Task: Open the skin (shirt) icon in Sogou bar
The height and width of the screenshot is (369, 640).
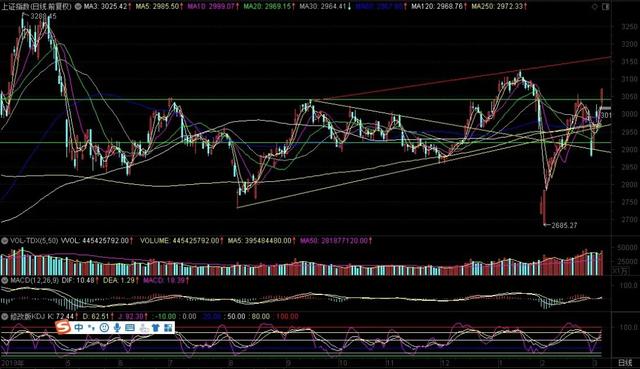Action: tap(156, 327)
